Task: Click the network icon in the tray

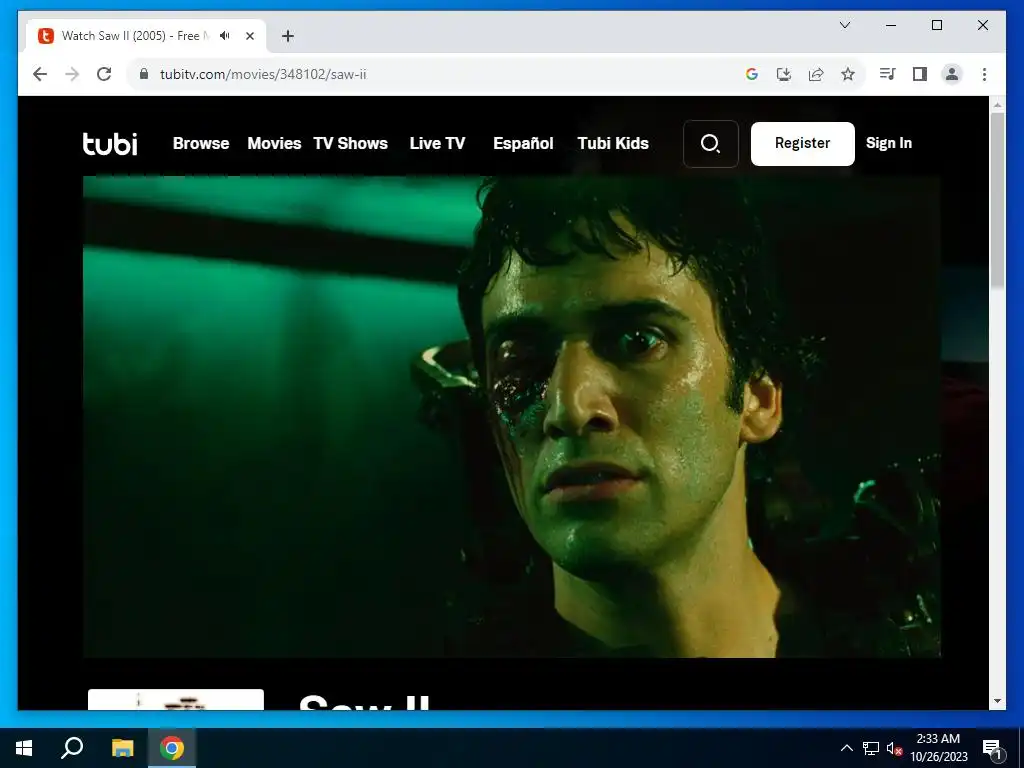Action: [871, 748]
